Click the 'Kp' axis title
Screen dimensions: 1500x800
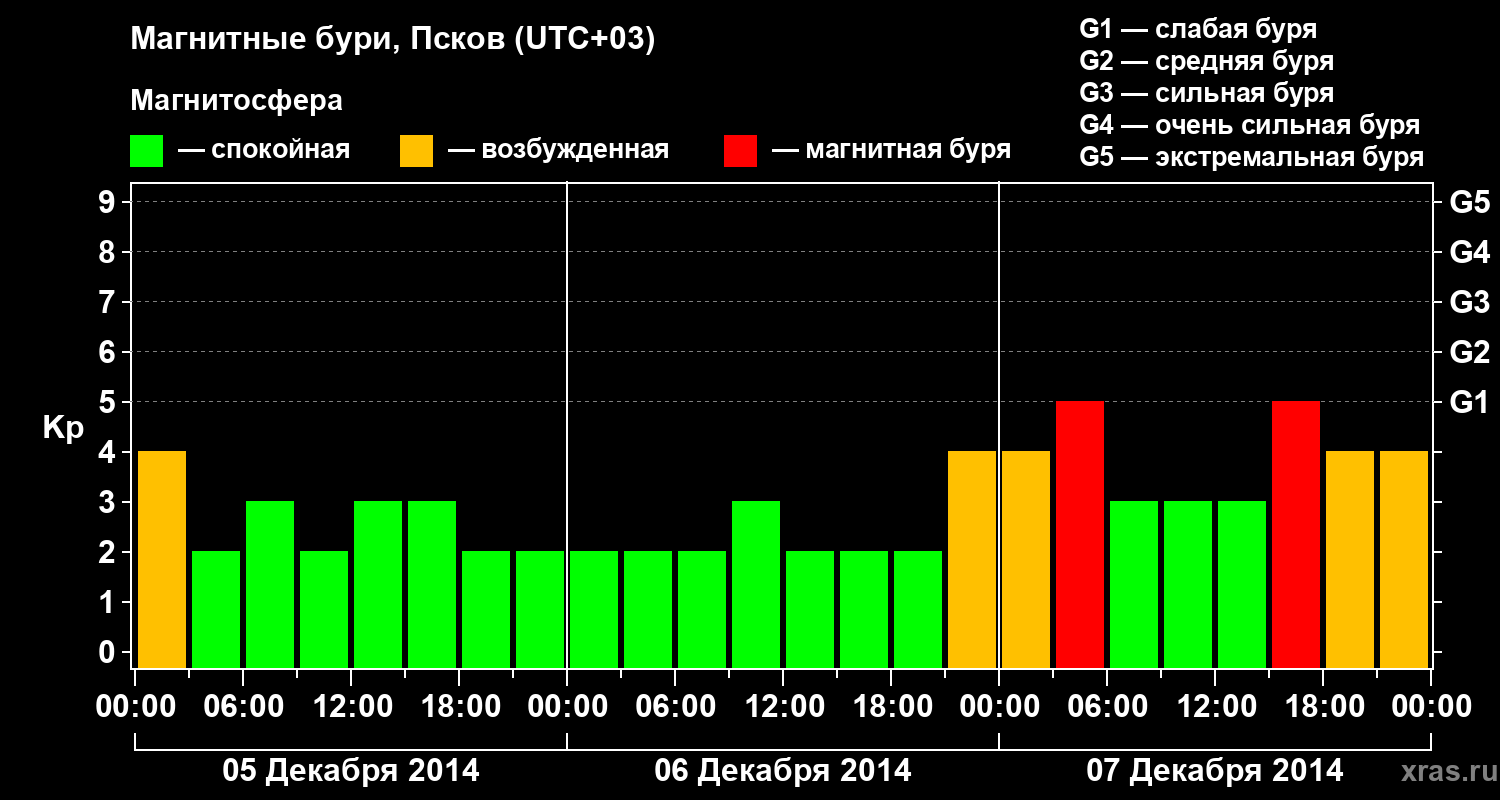tap(63, 428)
